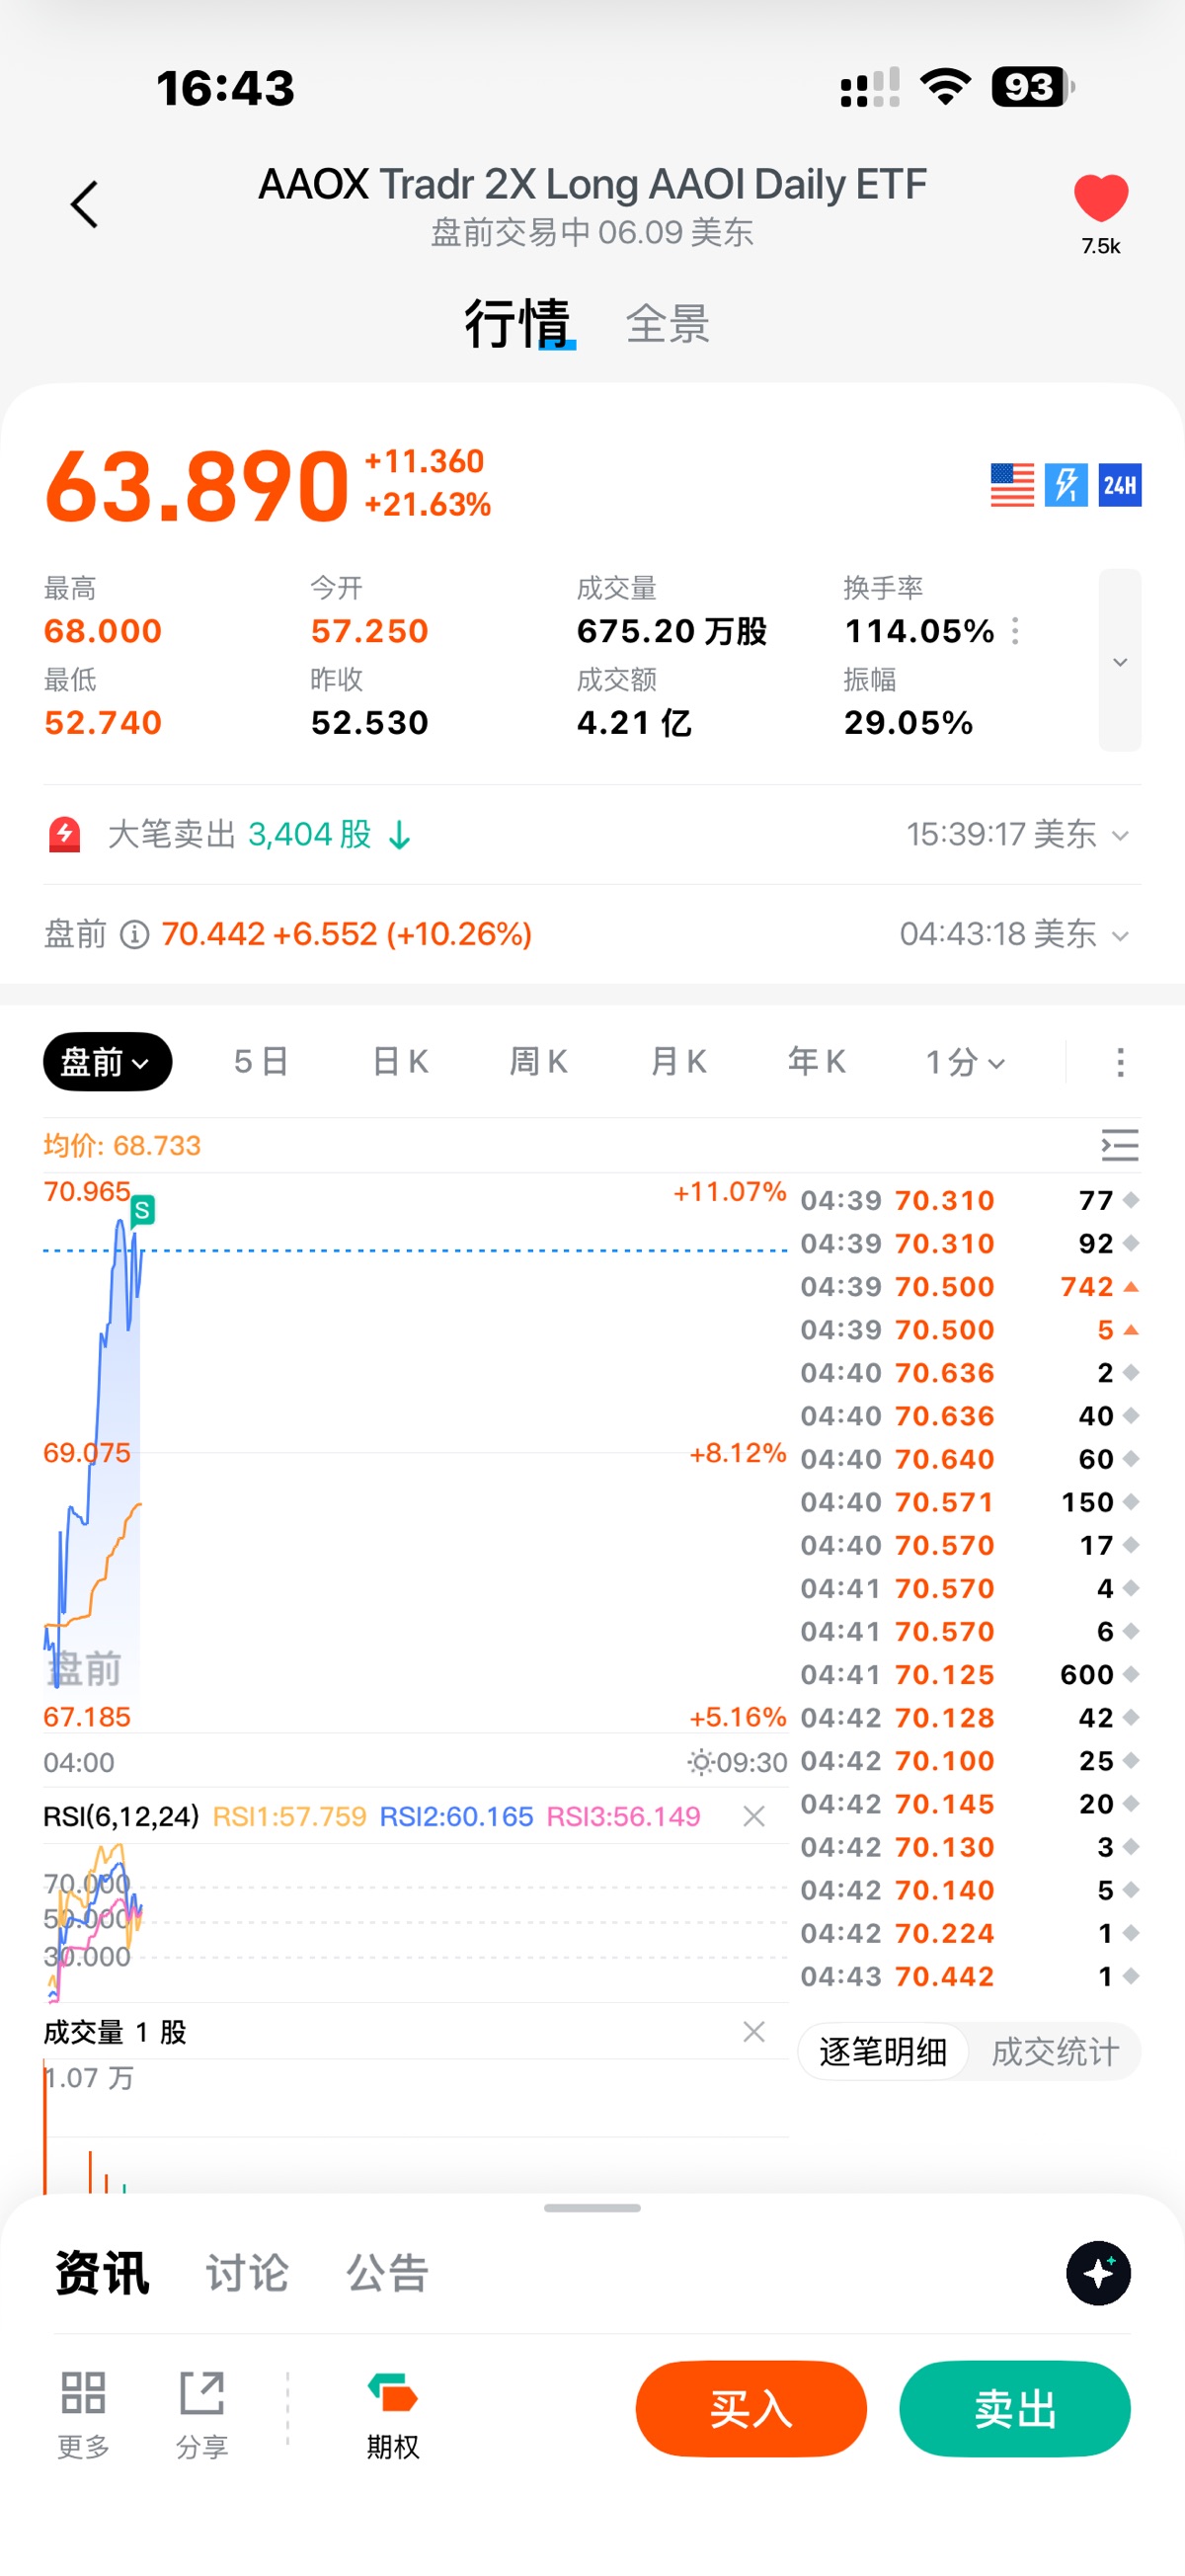
Task: Expand the pre-market time dropdown
Action: pyautogui.click(x=1120, y=935)
